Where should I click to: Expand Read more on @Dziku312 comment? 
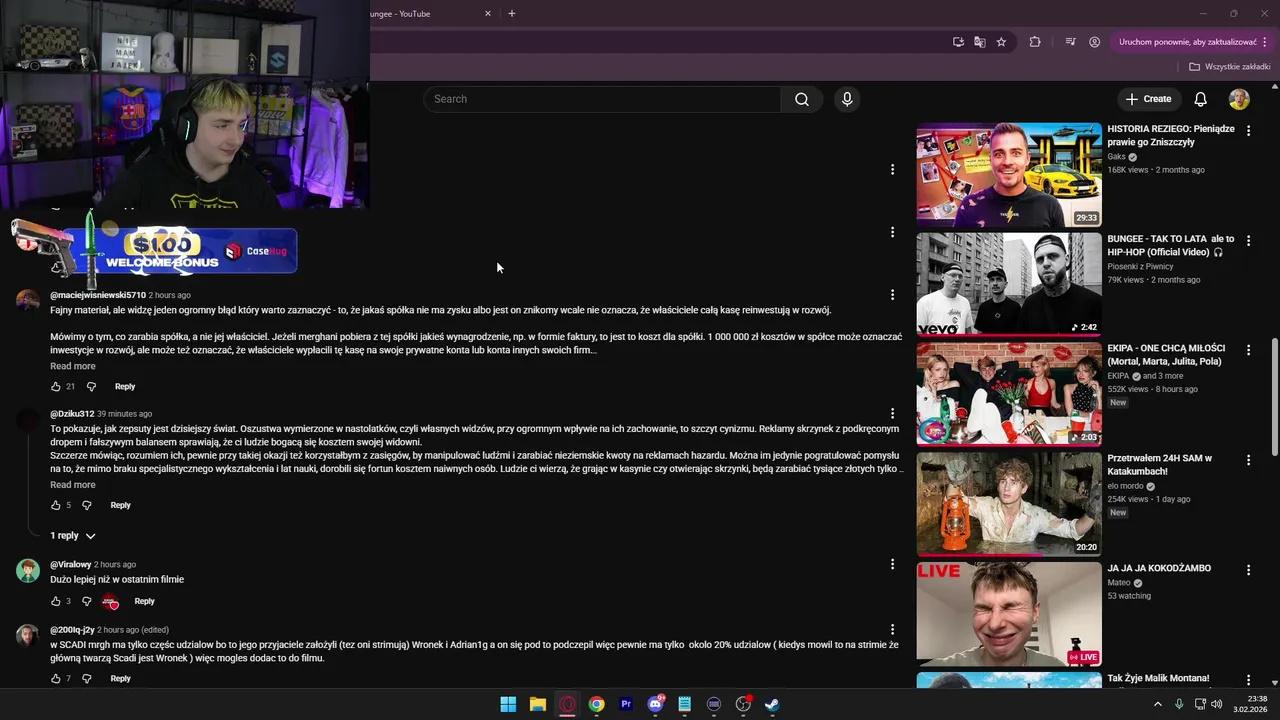[73, 485]
